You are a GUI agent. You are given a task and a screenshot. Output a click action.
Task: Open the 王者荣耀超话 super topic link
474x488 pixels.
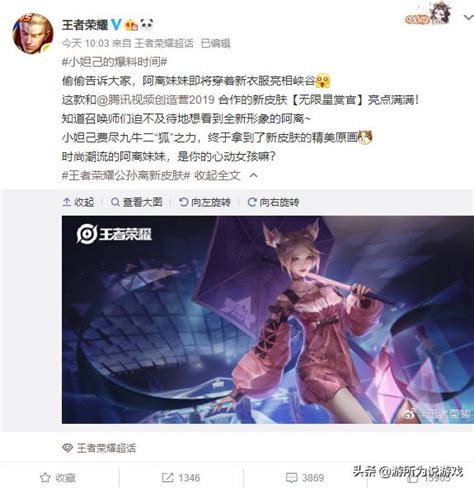(x=99, y=448)
